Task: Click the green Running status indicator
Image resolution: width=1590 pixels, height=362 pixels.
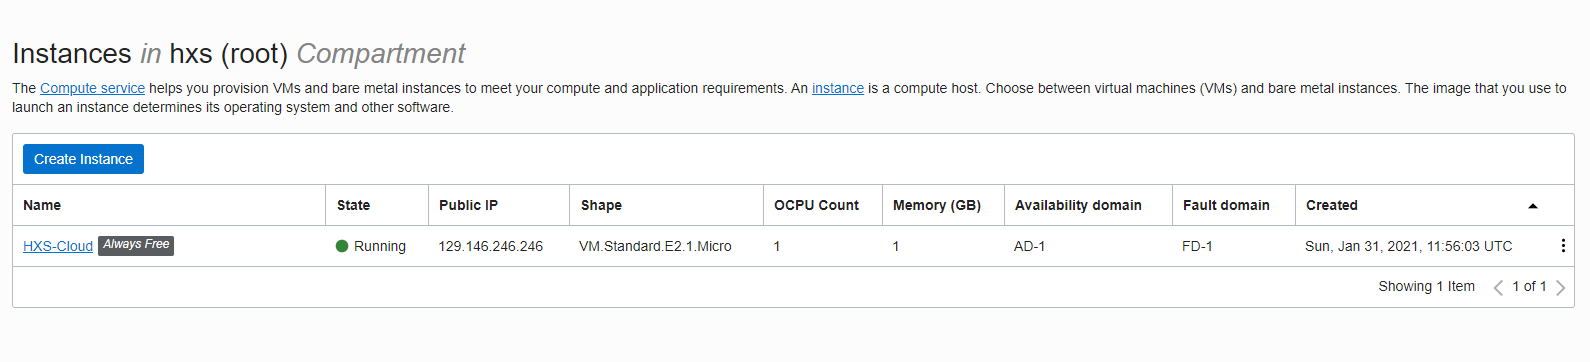Action: (342, 246)
